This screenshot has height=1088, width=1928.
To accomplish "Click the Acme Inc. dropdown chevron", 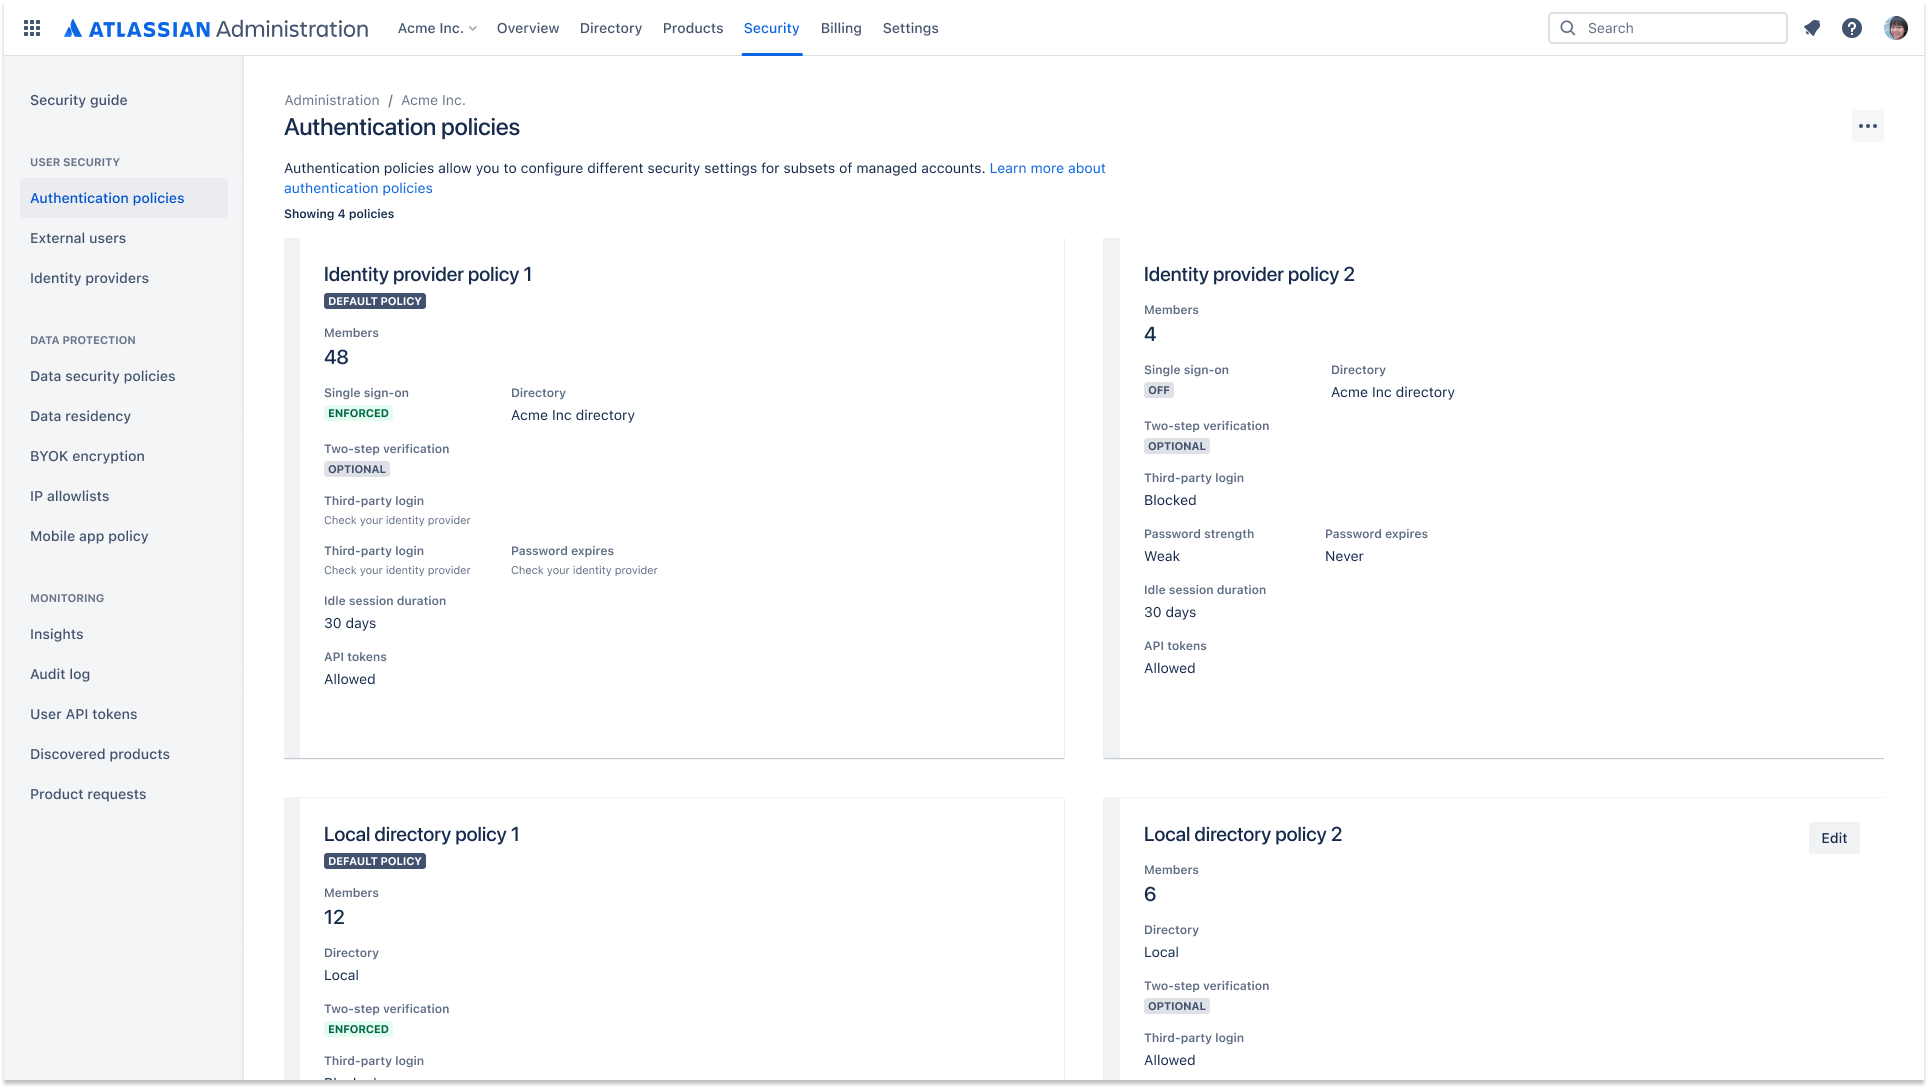I will pos(474,28).
